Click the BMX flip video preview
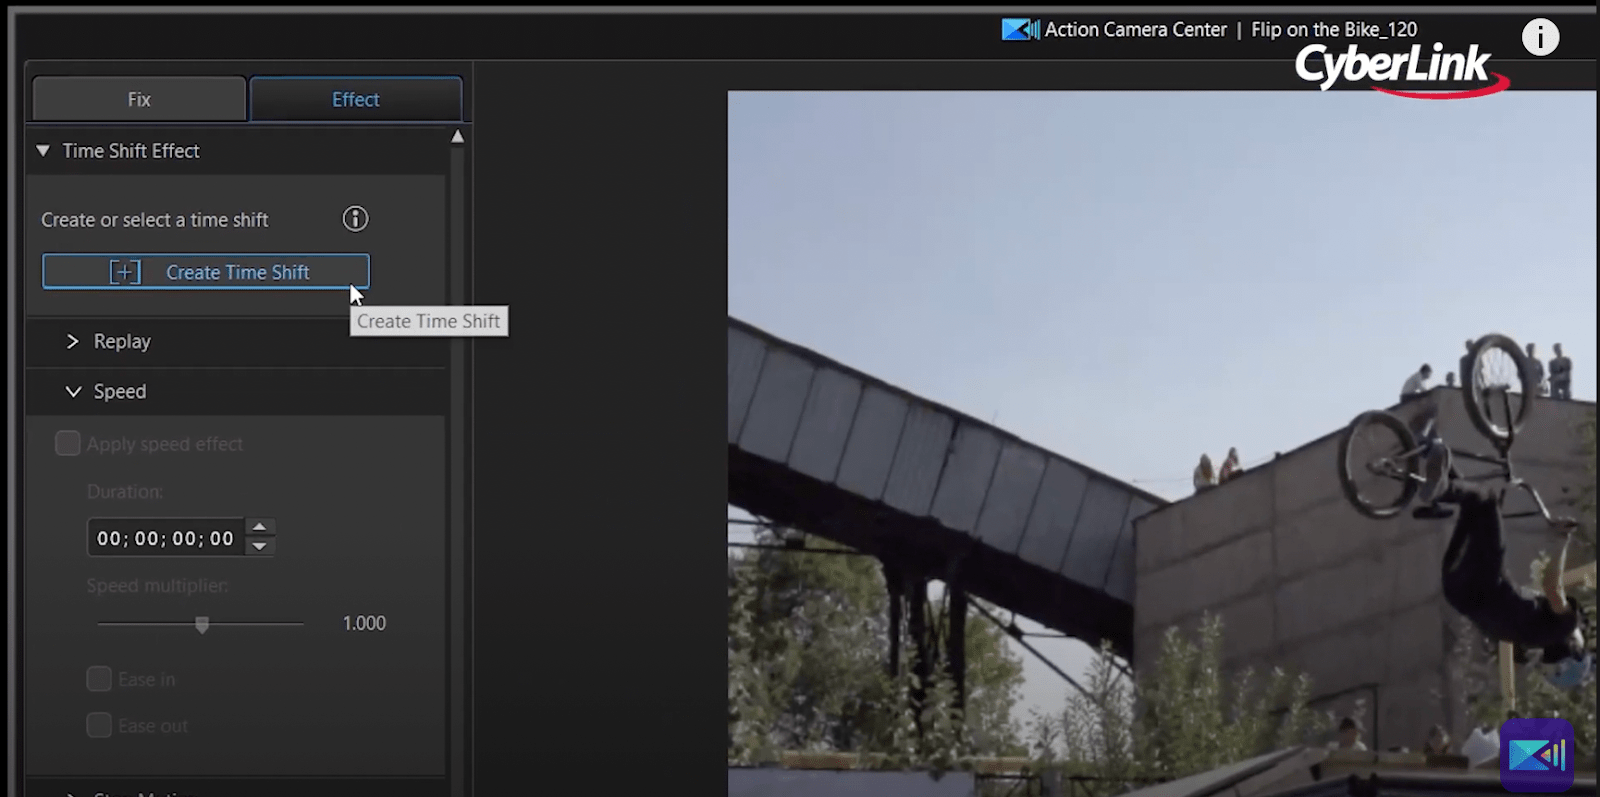 pos(1160,440)
